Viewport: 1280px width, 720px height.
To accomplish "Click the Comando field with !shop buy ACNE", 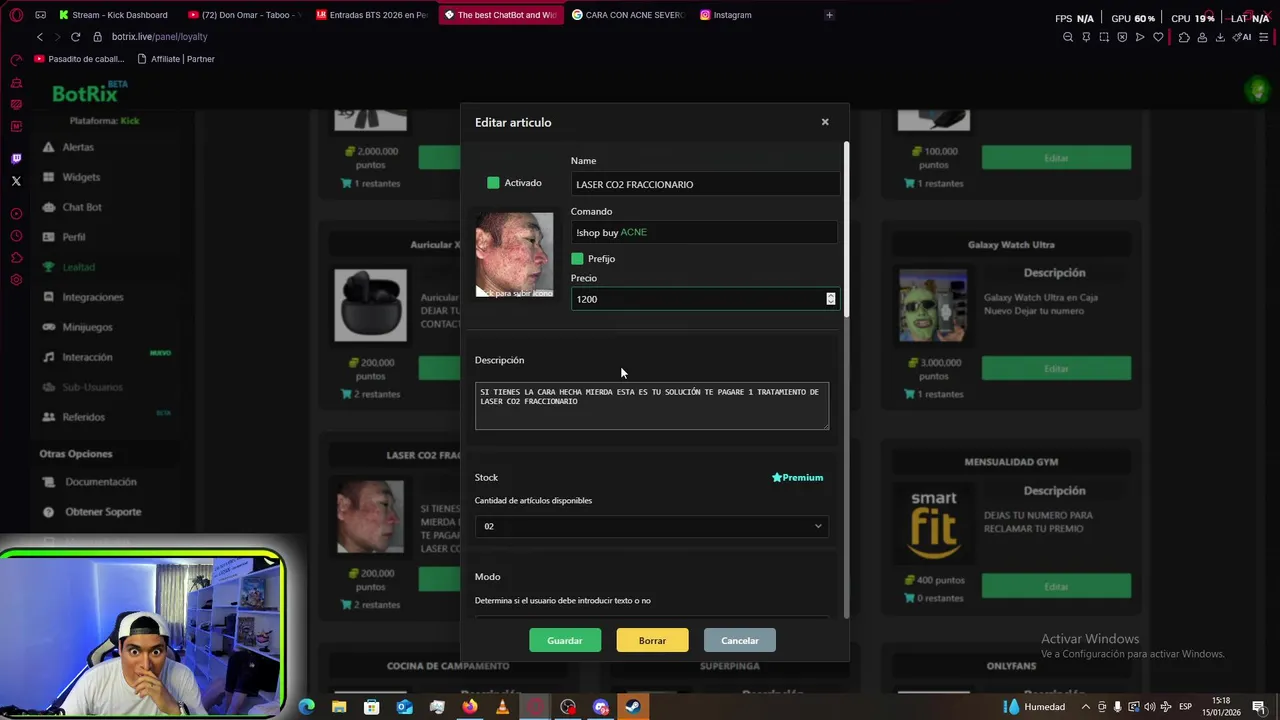I will (x=704, y=232).
